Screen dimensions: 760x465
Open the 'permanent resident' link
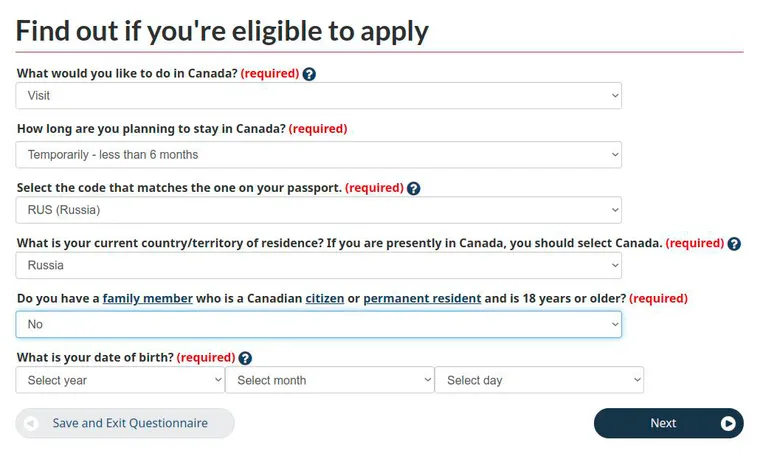422,299
